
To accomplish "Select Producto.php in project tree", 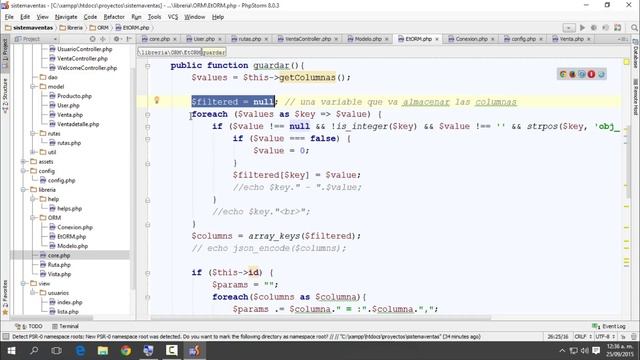I will pyautogui.click(x=74, y=96).
